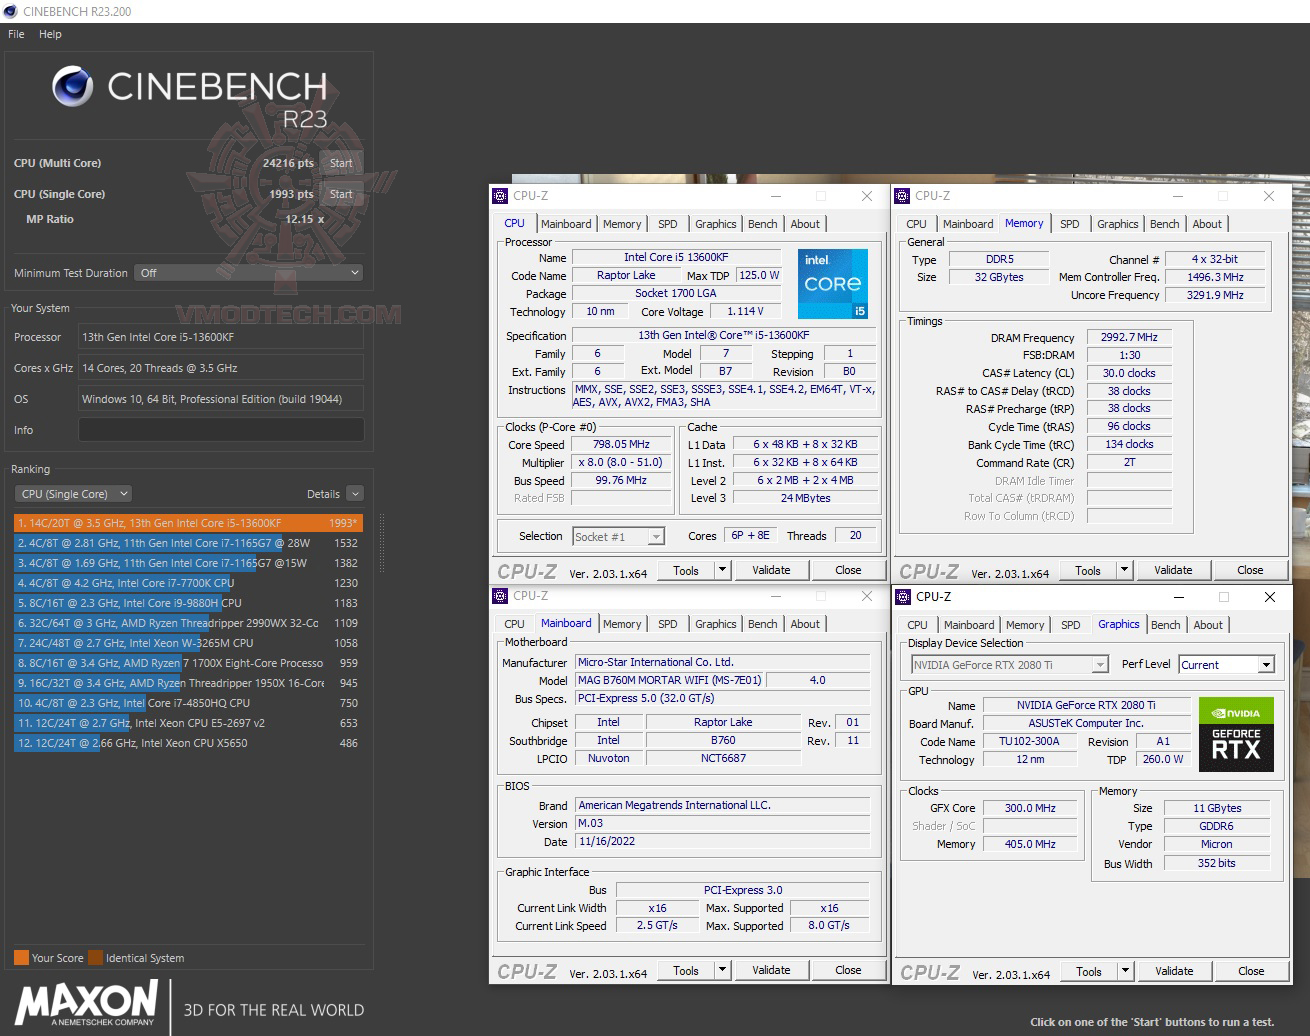Select the ranking row for Threadripper 1950X
Screen dimensions: 1310x1036
tap(188, 683)
